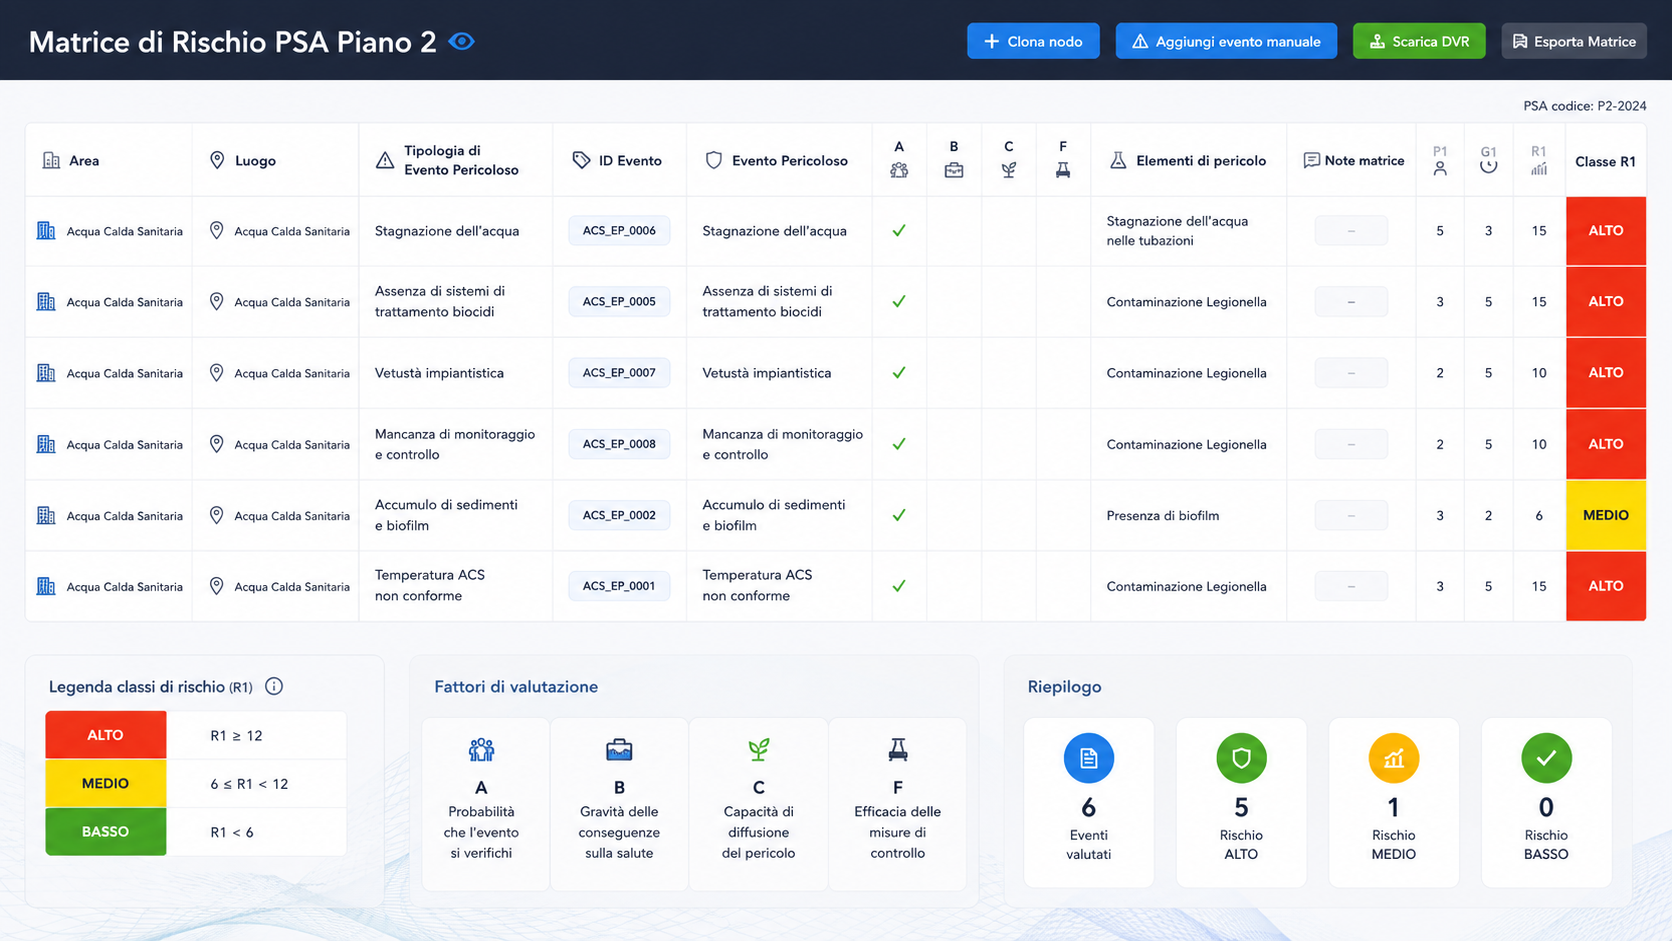The image size is (1672, 941).
Task: Toggle column A check for ACS_EP_0005
Action: click(899, 301)
